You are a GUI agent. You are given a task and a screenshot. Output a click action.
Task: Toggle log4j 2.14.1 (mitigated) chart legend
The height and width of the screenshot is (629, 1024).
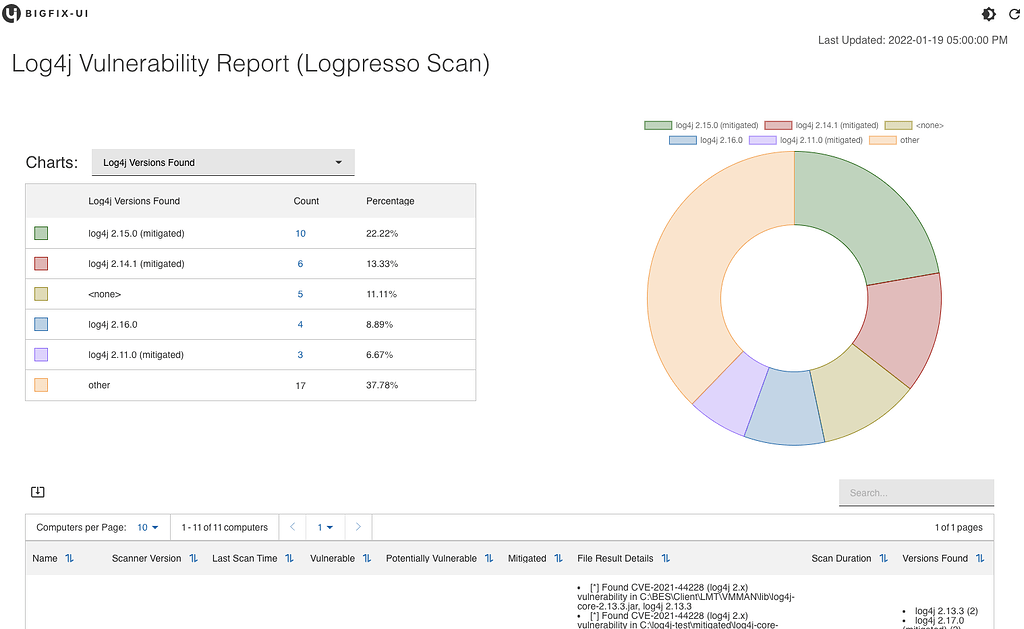(x=822, y=125)
